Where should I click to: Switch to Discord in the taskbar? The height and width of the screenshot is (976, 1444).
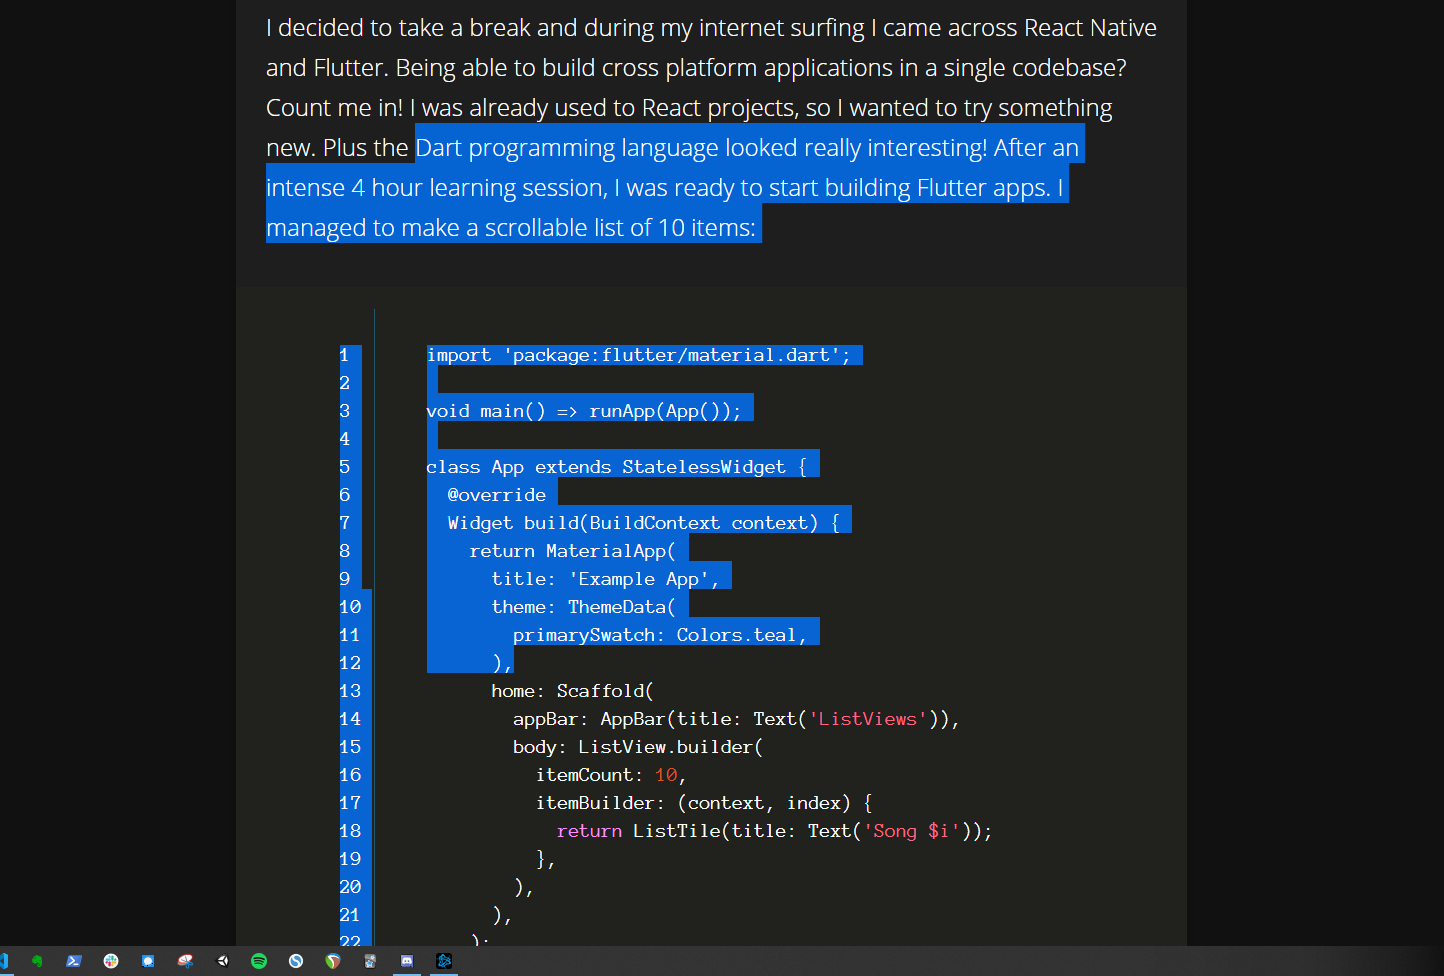click(x=407, y=961)
